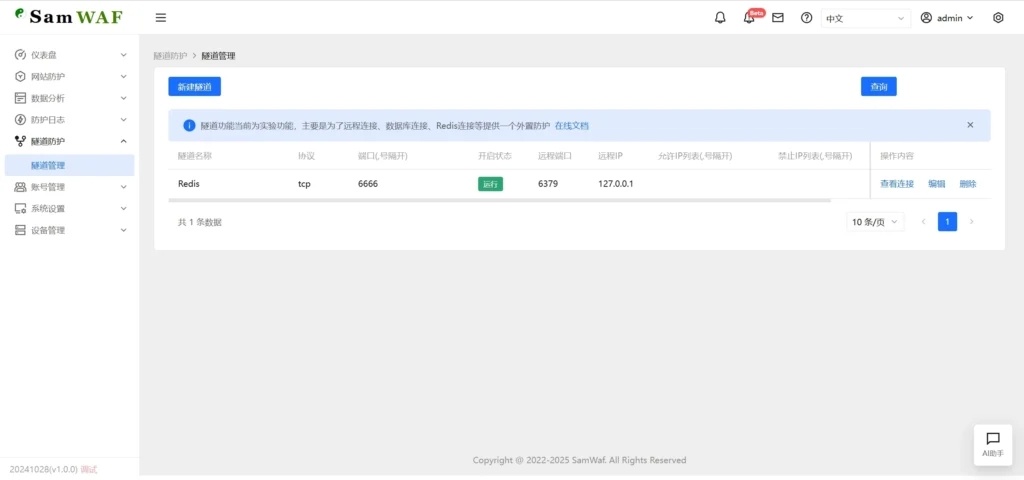Close the blue info banner

[x=970, y=125]
